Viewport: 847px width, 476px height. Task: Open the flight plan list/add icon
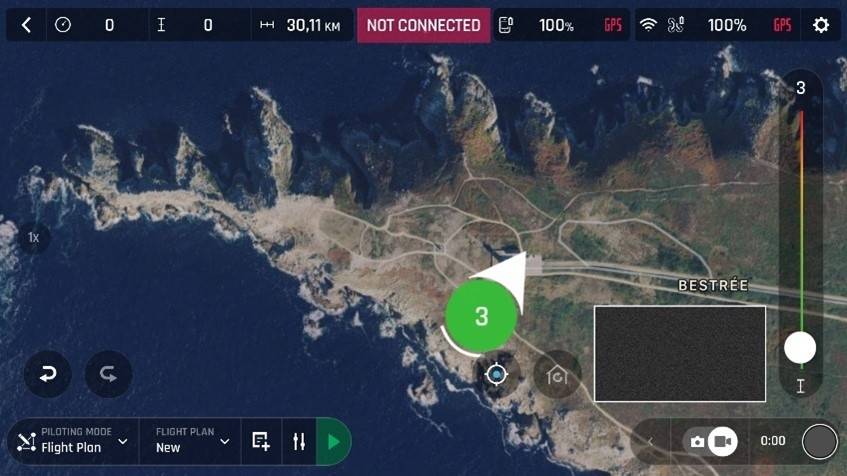261,441
